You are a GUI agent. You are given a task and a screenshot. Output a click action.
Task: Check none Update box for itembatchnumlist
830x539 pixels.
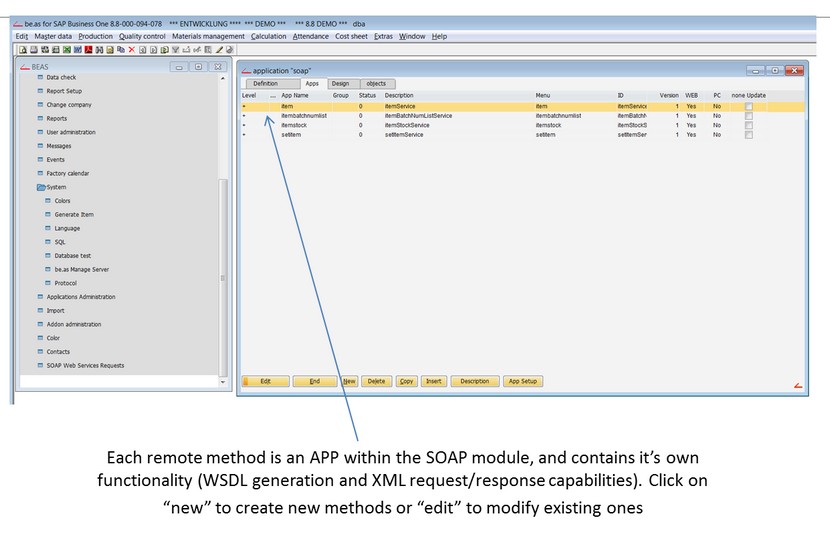pos(748,116)
